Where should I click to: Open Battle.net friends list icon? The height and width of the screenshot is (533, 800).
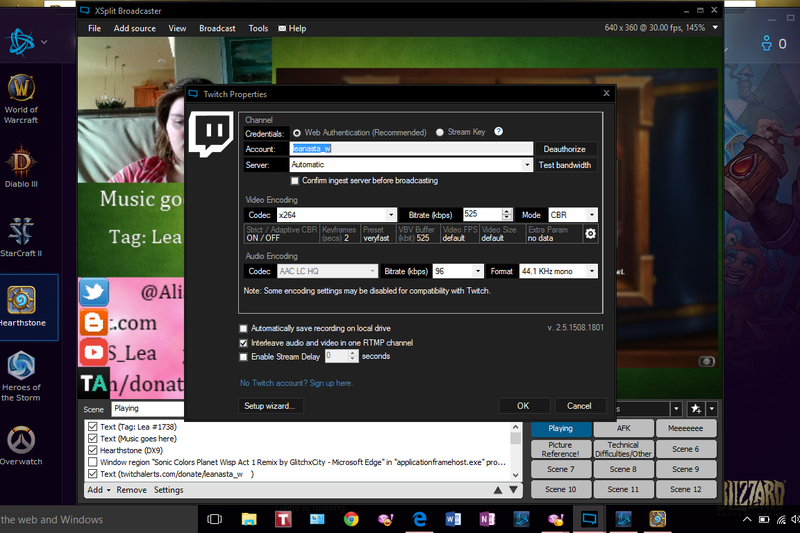[x=766, y=44]
